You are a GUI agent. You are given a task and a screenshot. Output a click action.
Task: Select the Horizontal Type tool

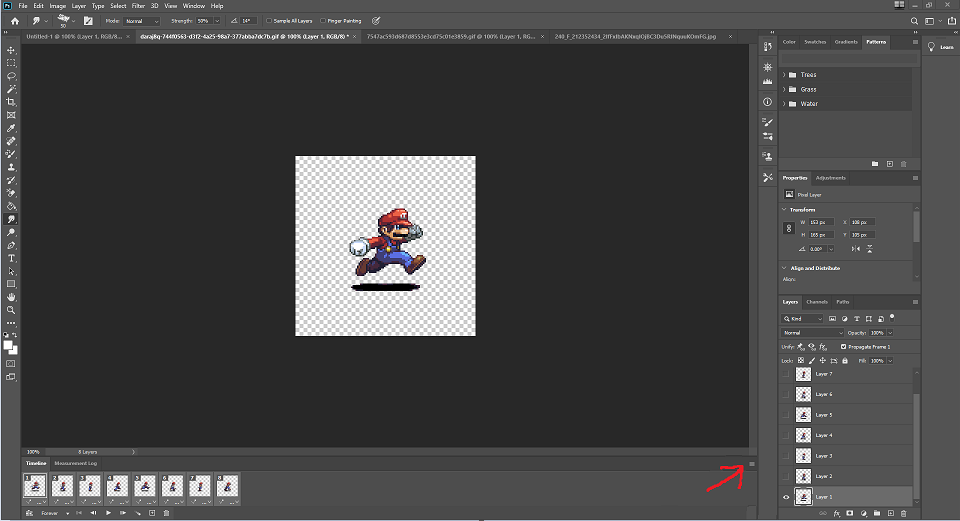coord(11,258)
